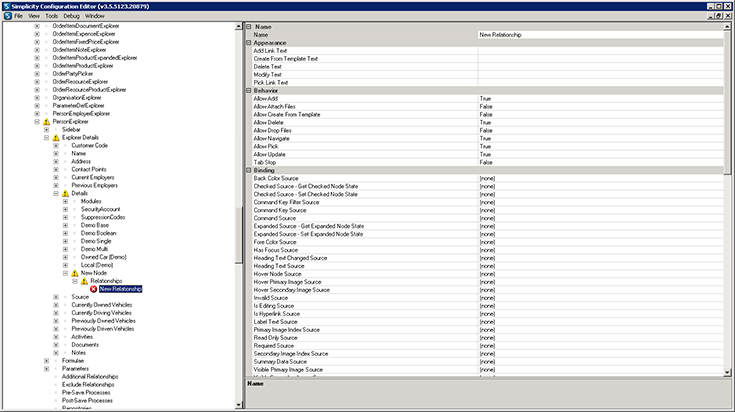Click the warning icon beside Details node
This screenshot has height=412, width=735.
click(65, 194)
